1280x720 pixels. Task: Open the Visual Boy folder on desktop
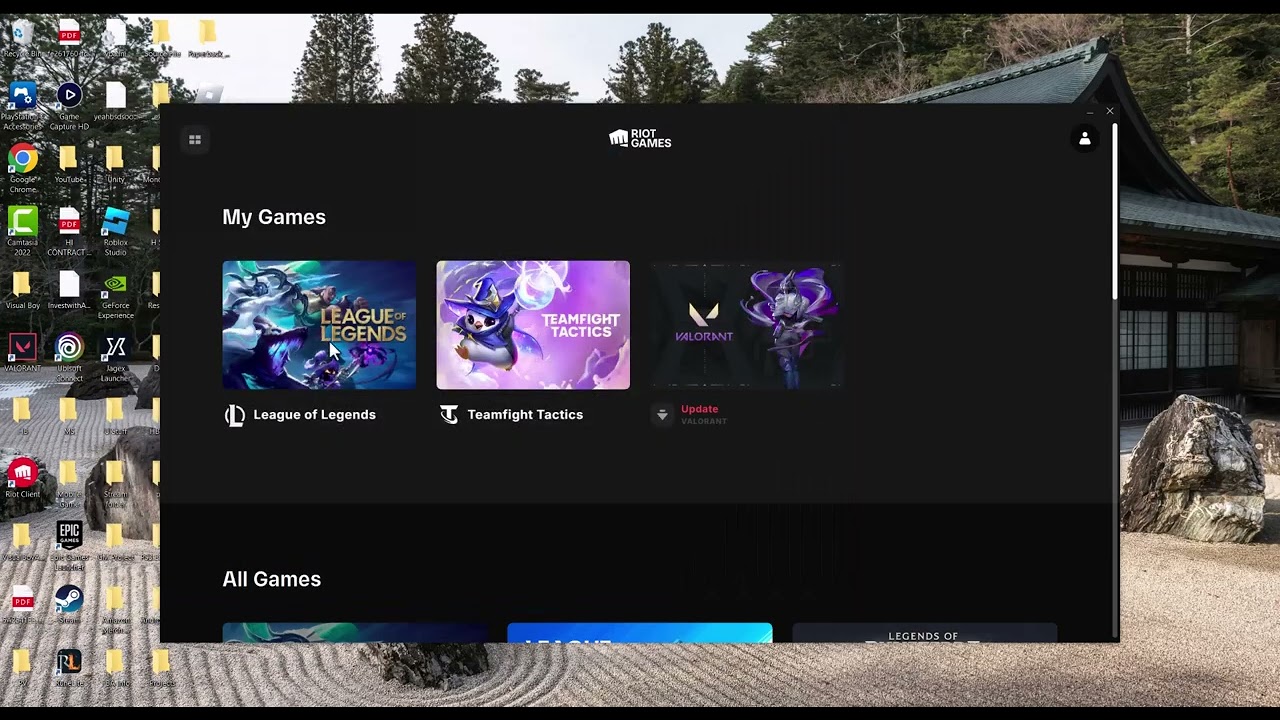pos(22,291)
